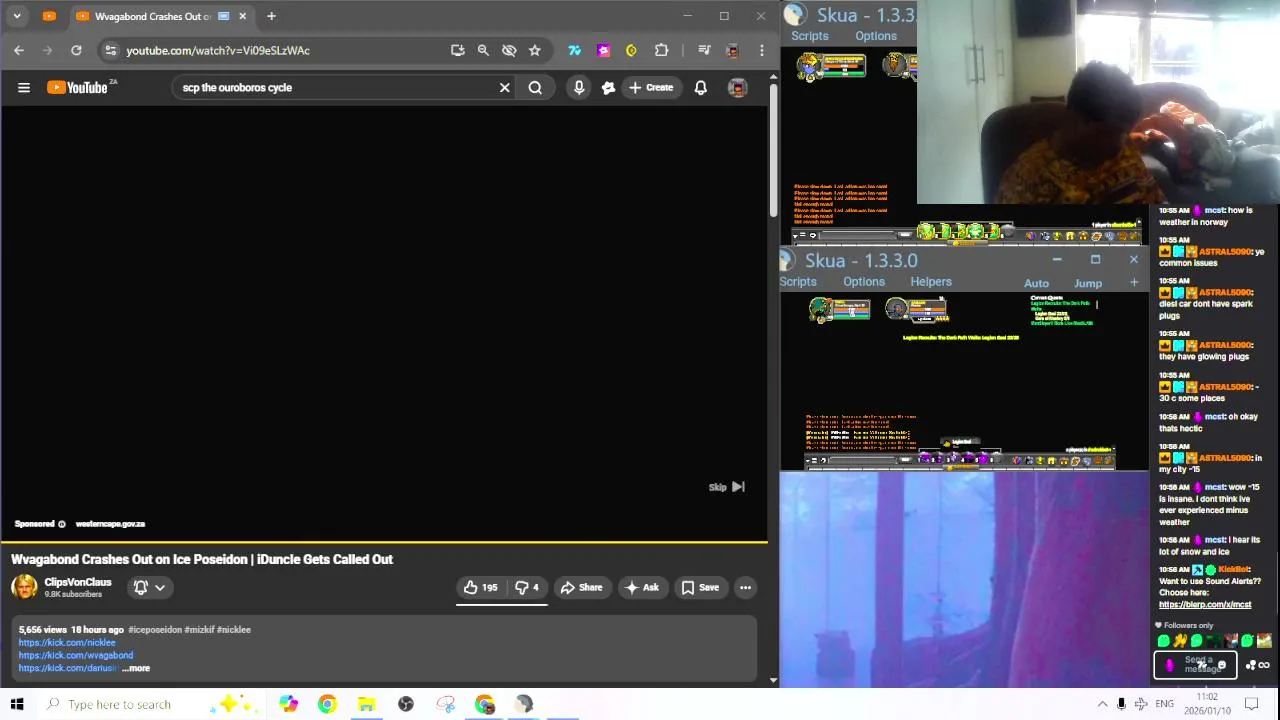Open ClipsVonClaus channel name

click(x=77, y=582)
